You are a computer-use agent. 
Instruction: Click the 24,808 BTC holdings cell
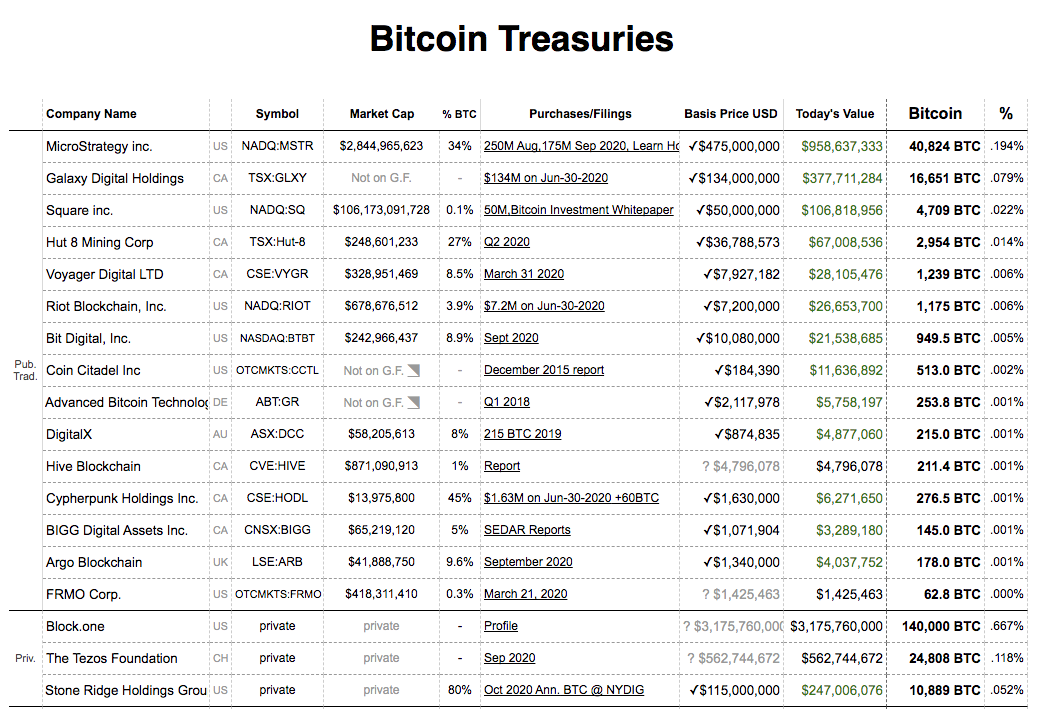point(944,659)
